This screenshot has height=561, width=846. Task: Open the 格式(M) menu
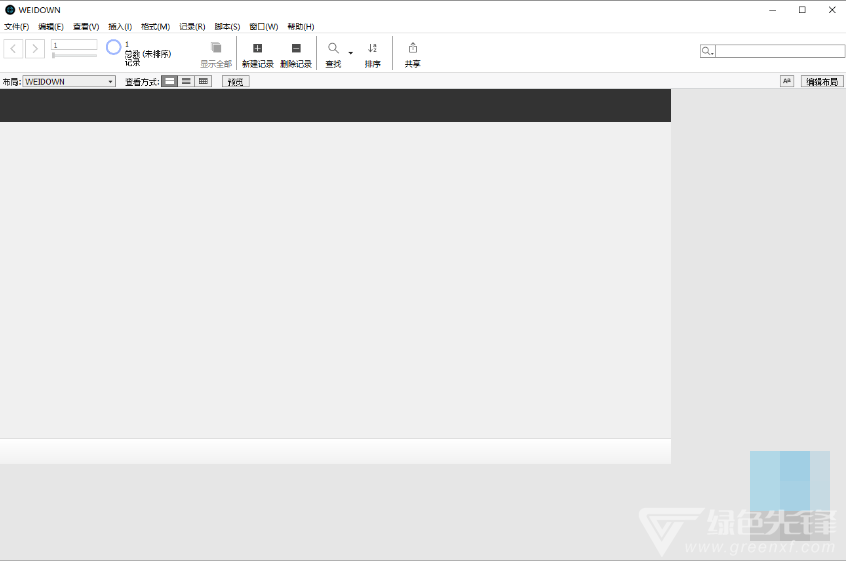click(x=155, y=26)
